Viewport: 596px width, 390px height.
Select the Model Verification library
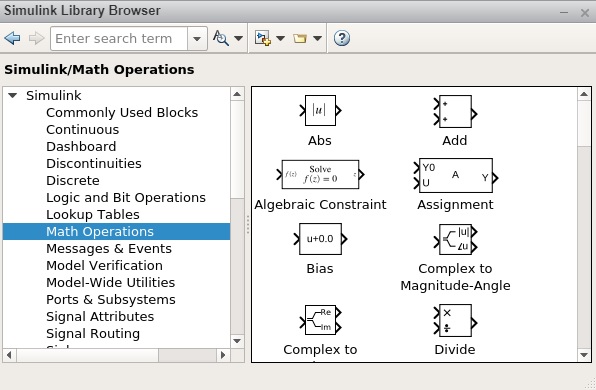point(104,266)
